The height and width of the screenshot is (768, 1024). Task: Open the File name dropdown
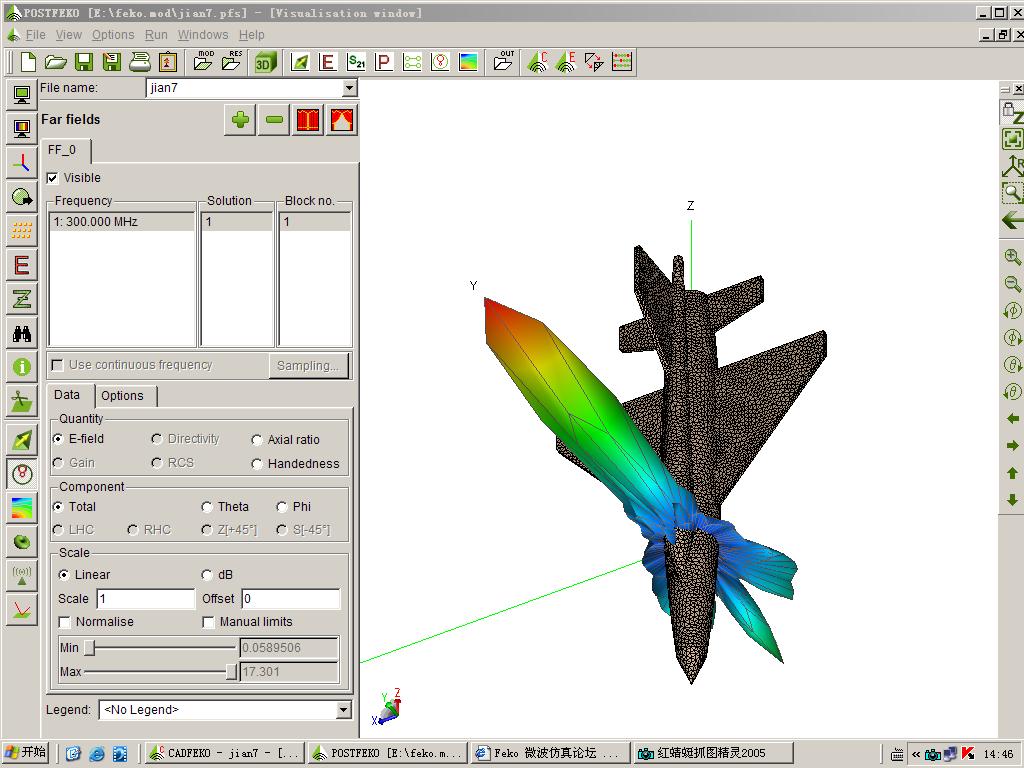click(349, 88)
